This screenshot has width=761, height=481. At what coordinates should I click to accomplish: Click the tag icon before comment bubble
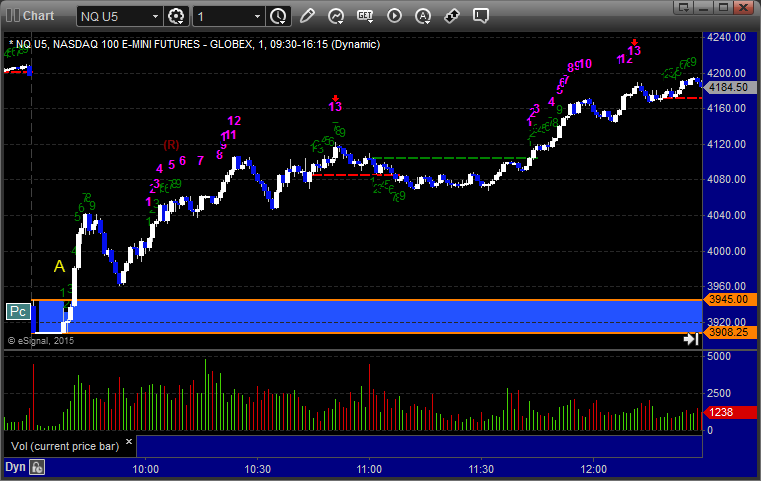[452, 16]
